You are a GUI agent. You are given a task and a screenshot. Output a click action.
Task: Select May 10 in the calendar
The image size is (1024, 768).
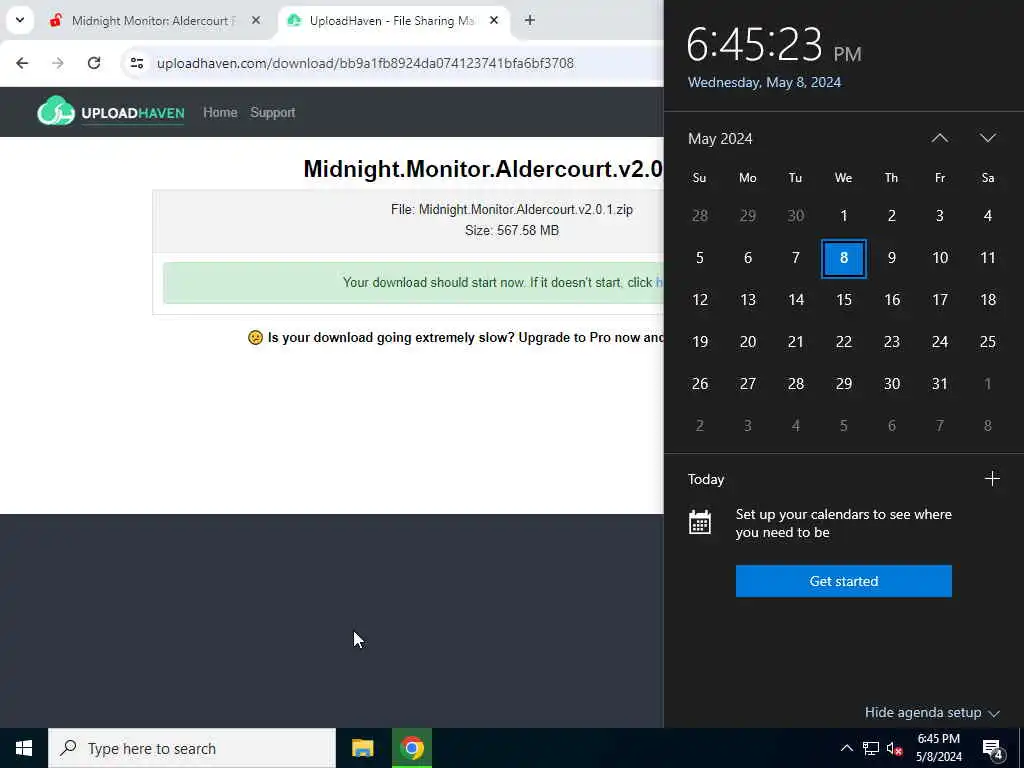[940, 258]
